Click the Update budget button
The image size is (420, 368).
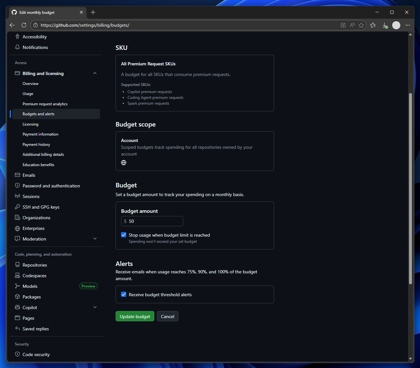(x=135, y=316)
